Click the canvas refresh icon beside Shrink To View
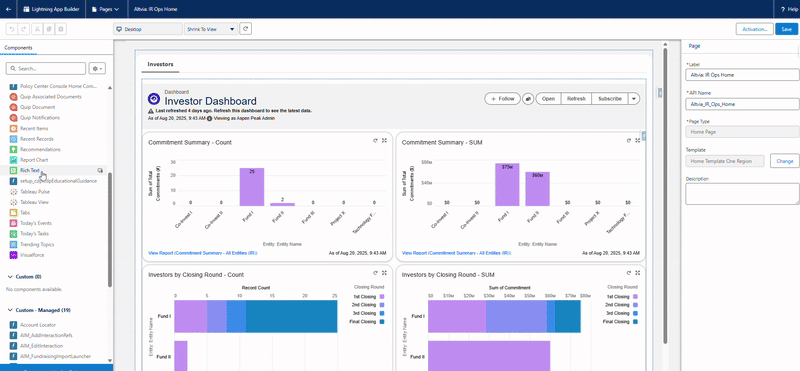Viewport: 800px width, 371px height. (x=246, y=29)
